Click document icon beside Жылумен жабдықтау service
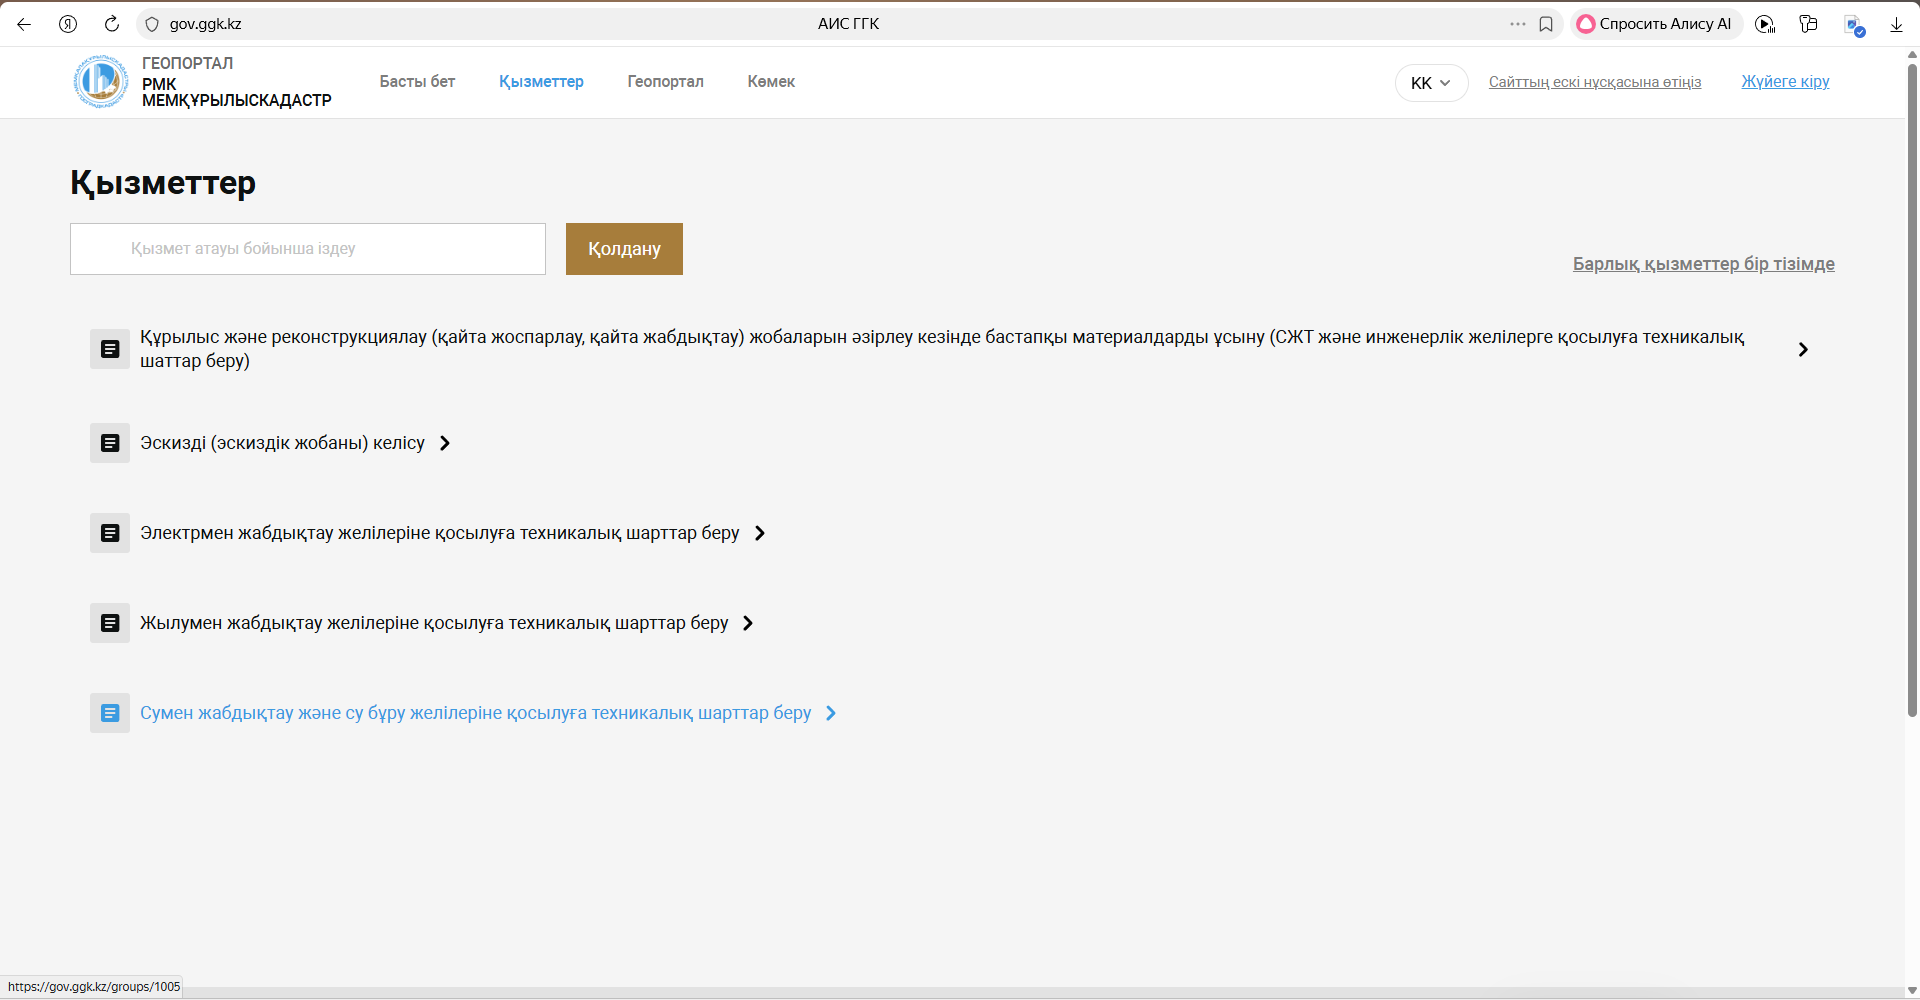Image resolution: width=1920 pixels, height=1000 pixels. [110, 623]
